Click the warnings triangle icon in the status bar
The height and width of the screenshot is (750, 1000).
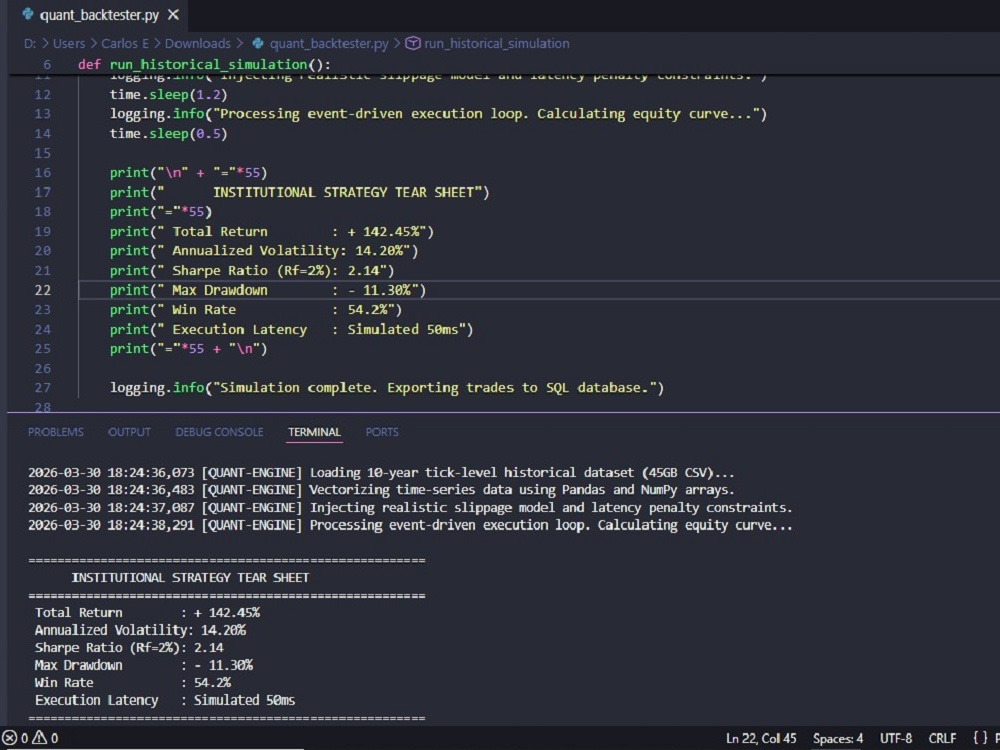[x=40, y=738]
